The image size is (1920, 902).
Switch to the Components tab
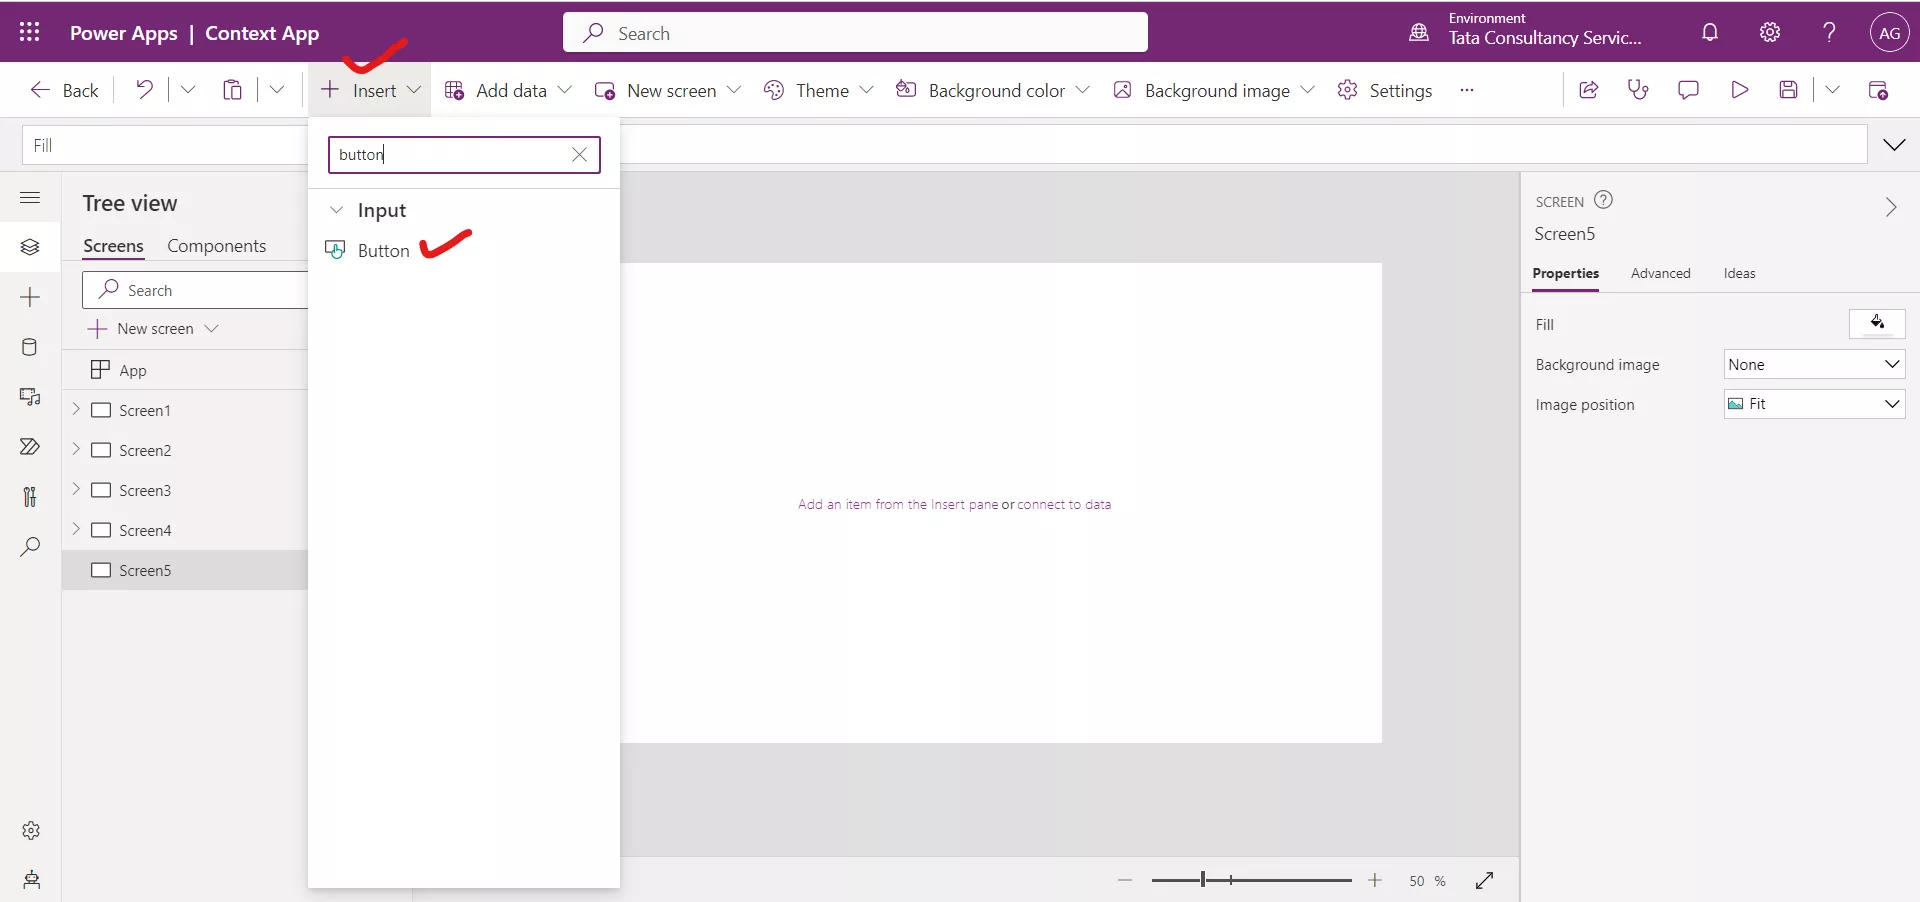(x=216, y=246)
